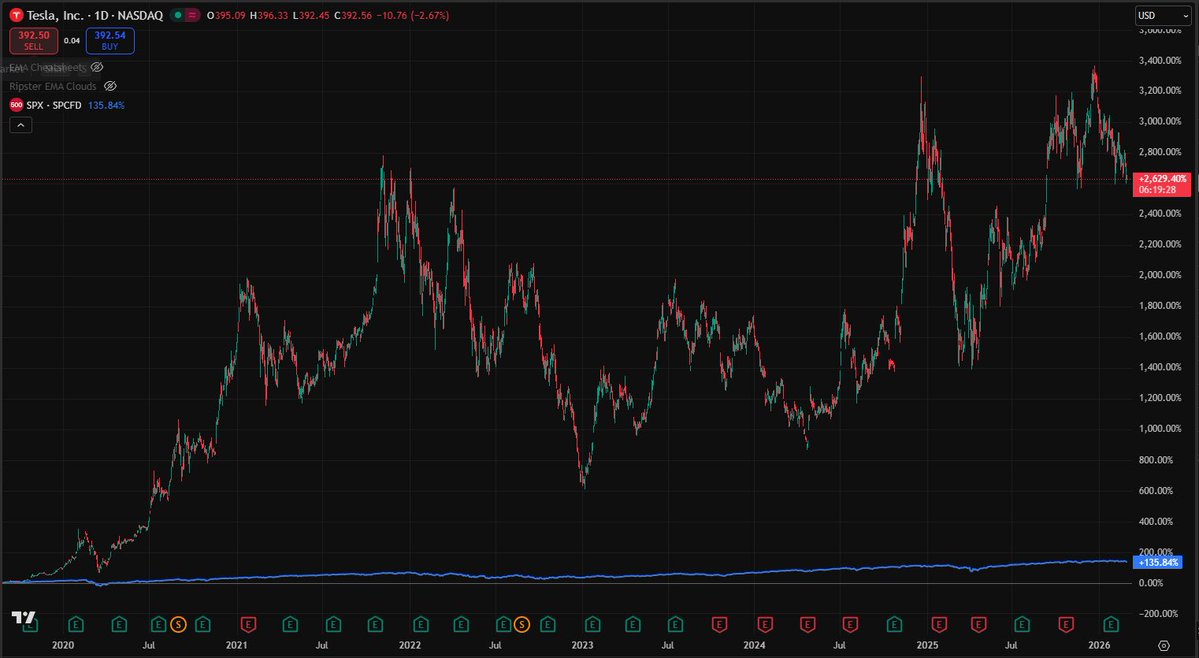The height and width of the screenshot is (658, 1199).
Task: Click the C392.56 close value
Action: point(353,15)
